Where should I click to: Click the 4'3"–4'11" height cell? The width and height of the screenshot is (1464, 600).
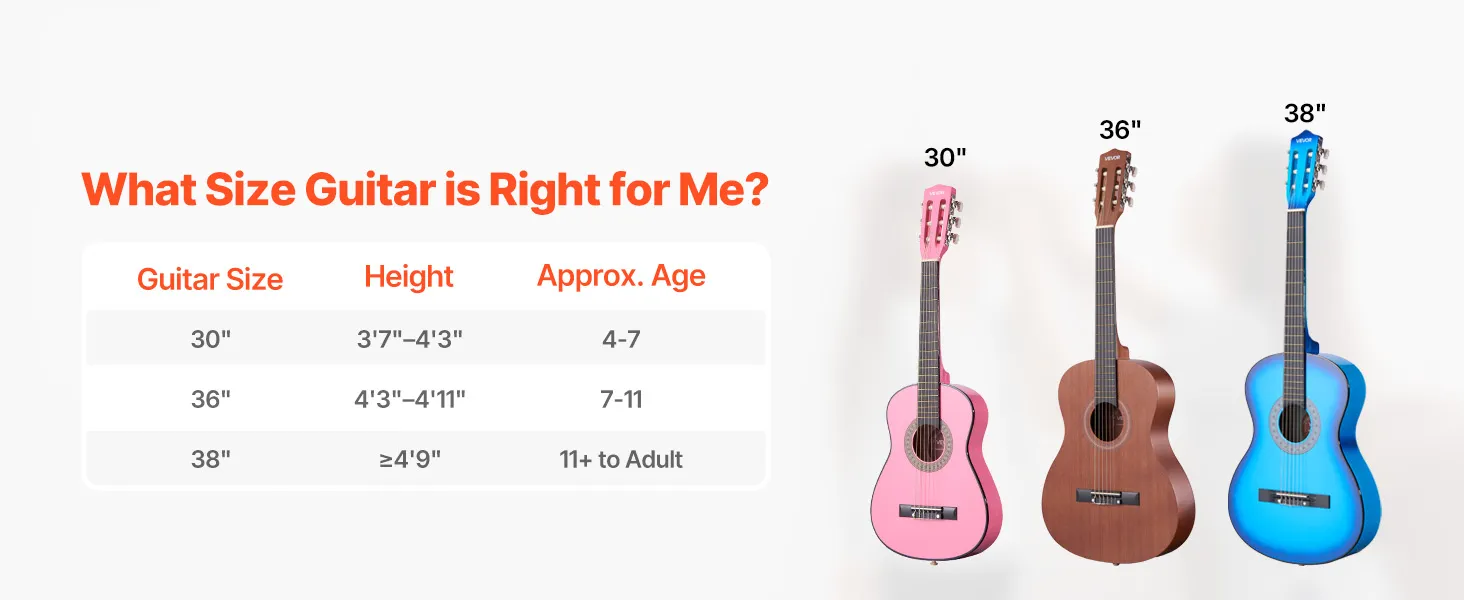(409, 399)
